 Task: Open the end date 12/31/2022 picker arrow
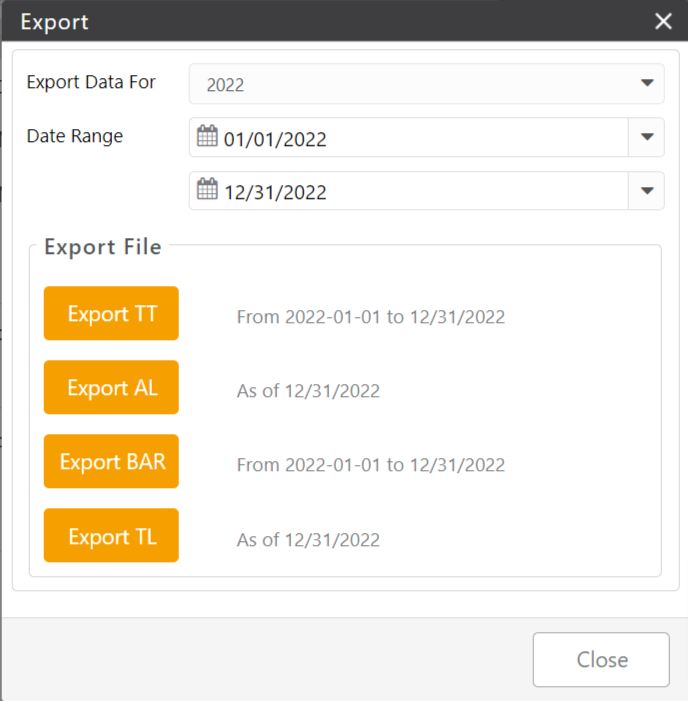click(646, 191)
